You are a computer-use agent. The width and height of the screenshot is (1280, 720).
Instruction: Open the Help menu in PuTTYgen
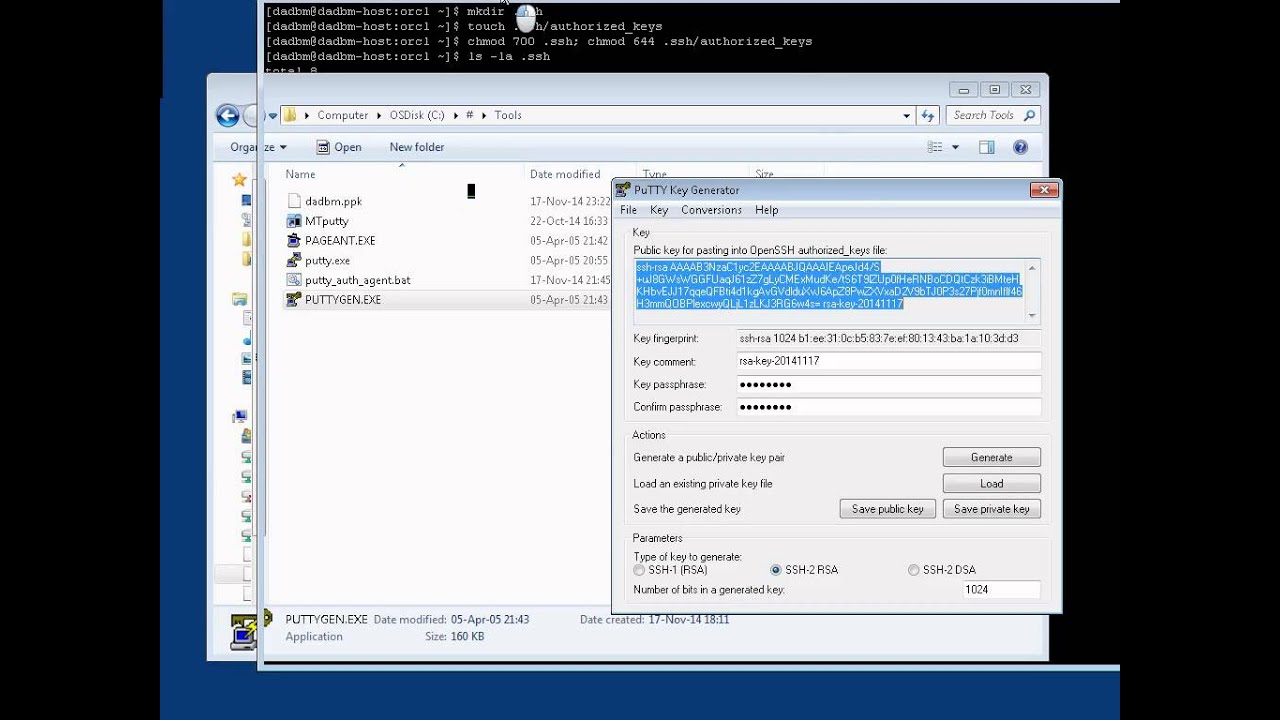click(766, 210)
